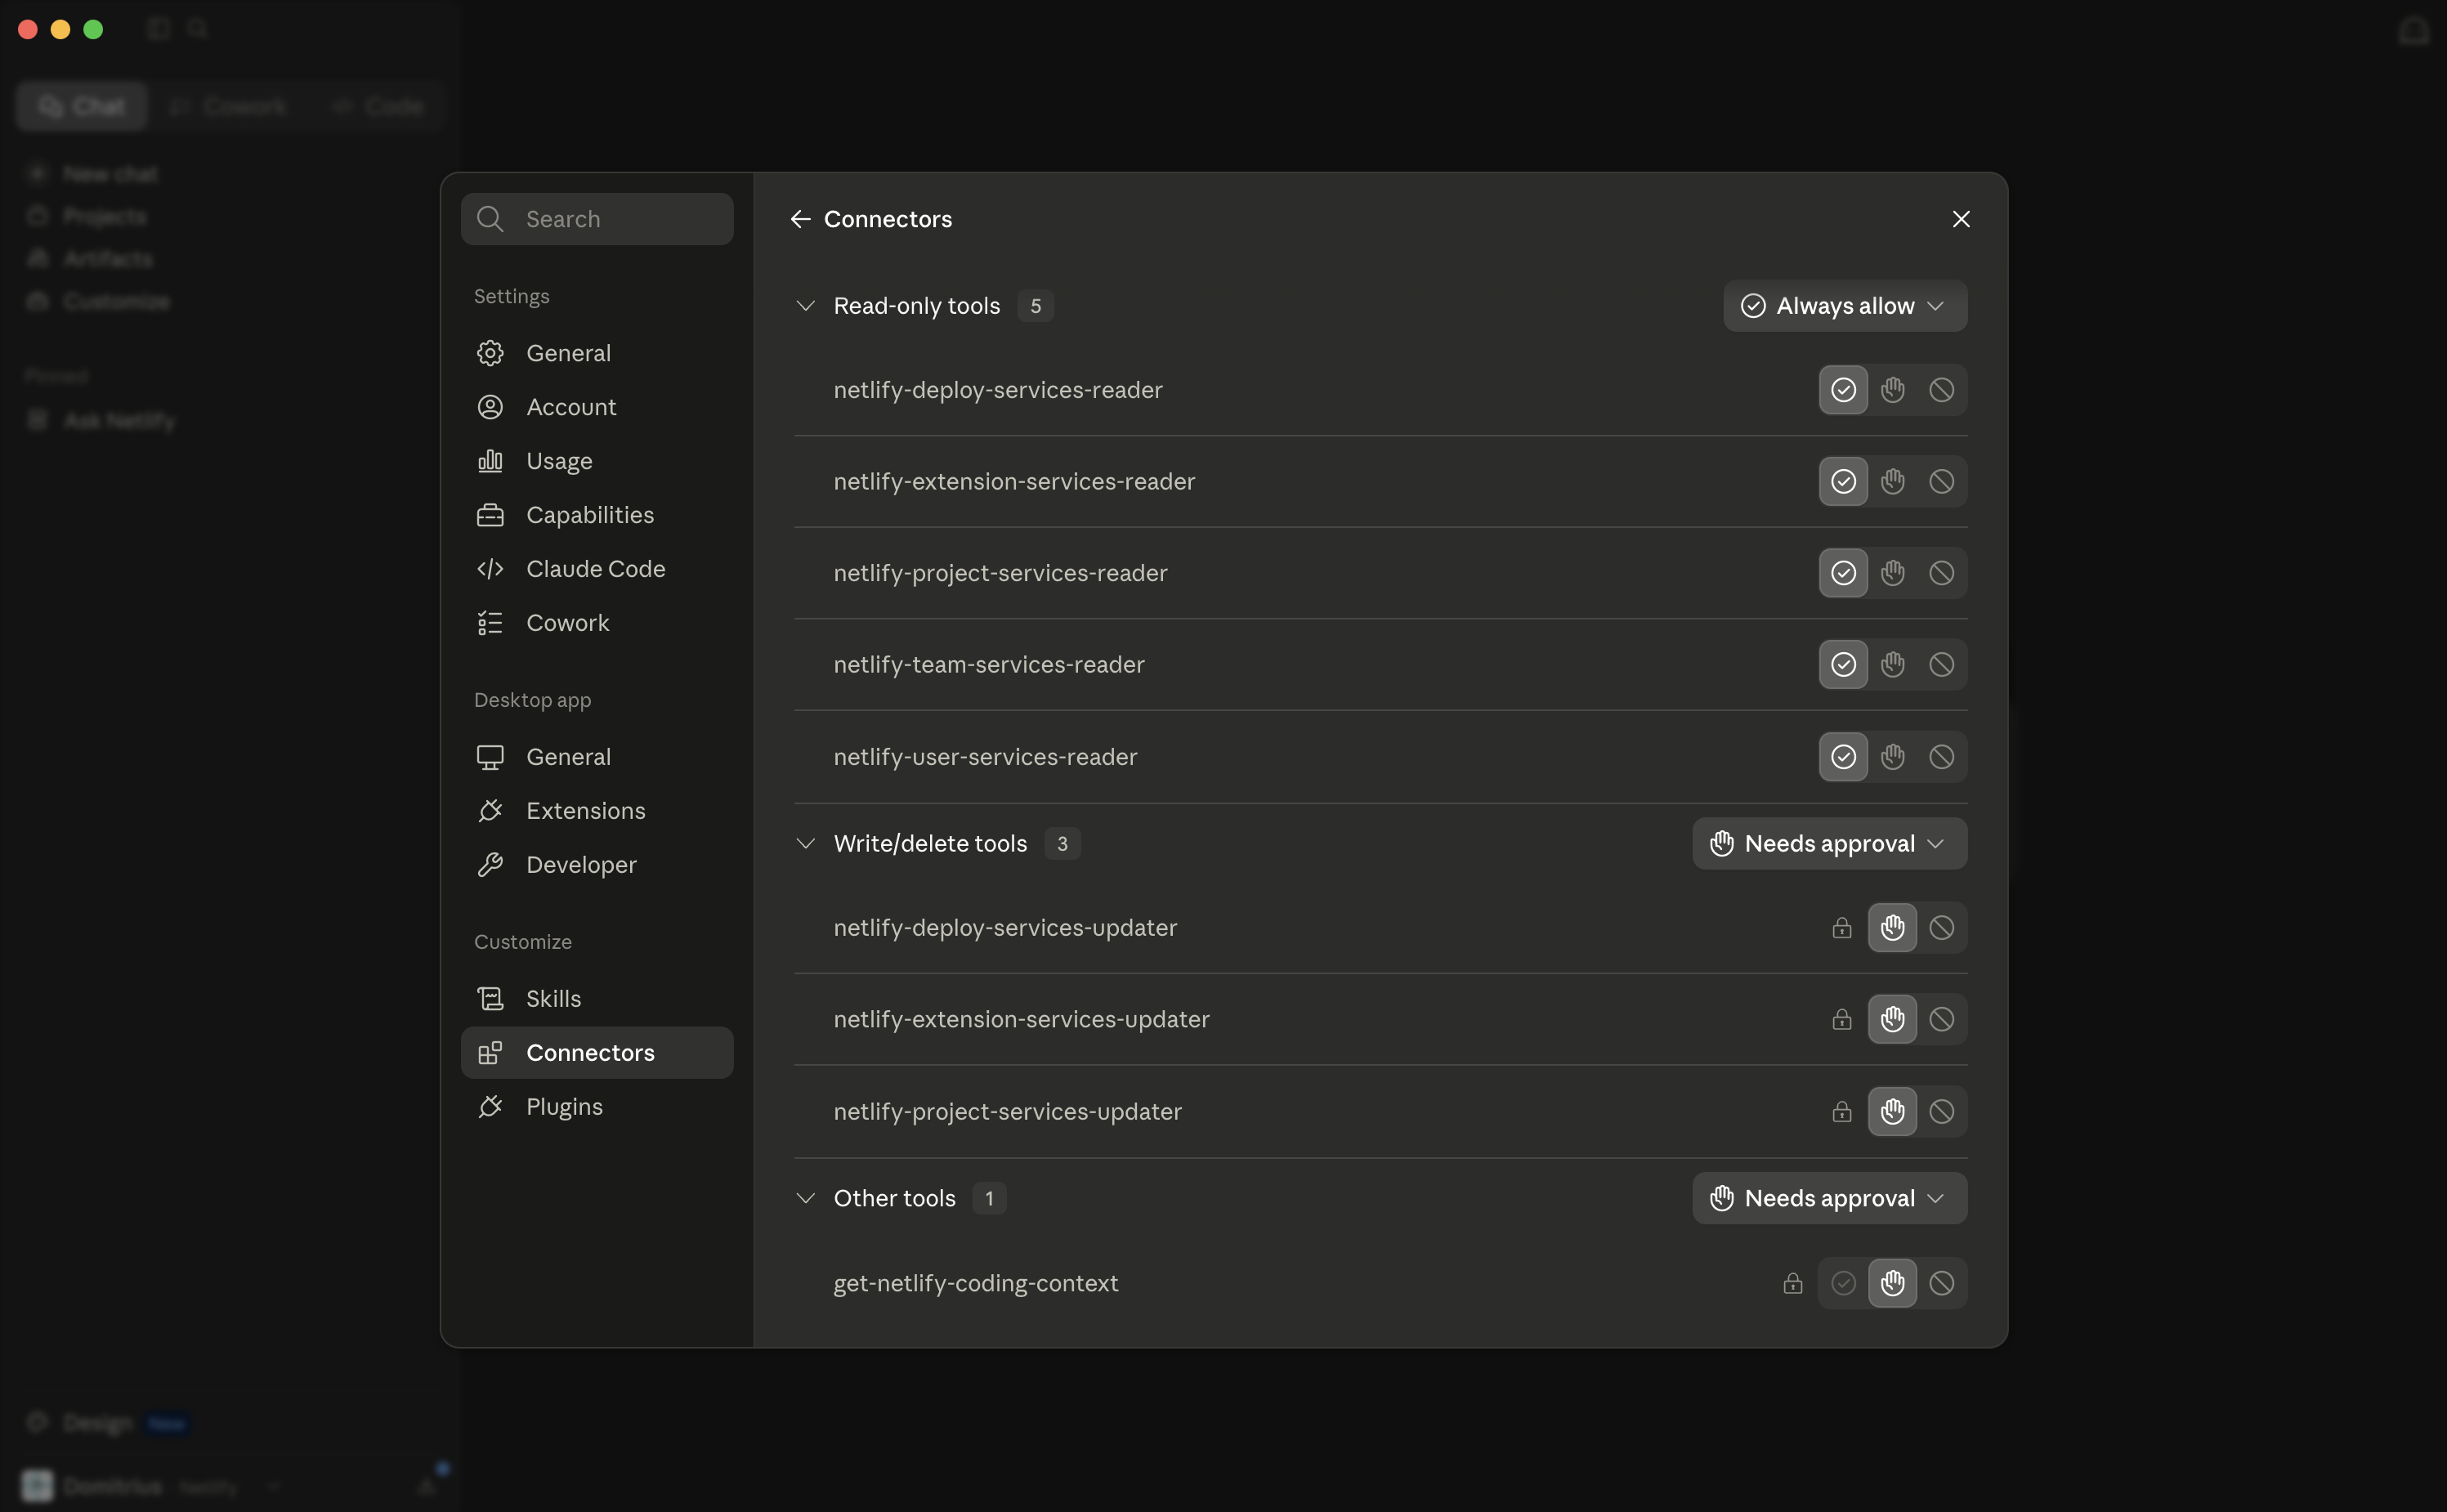The image size is (2447, 1512).
Task: Click netlify-team-services-reader tool name
Action: 989,665
